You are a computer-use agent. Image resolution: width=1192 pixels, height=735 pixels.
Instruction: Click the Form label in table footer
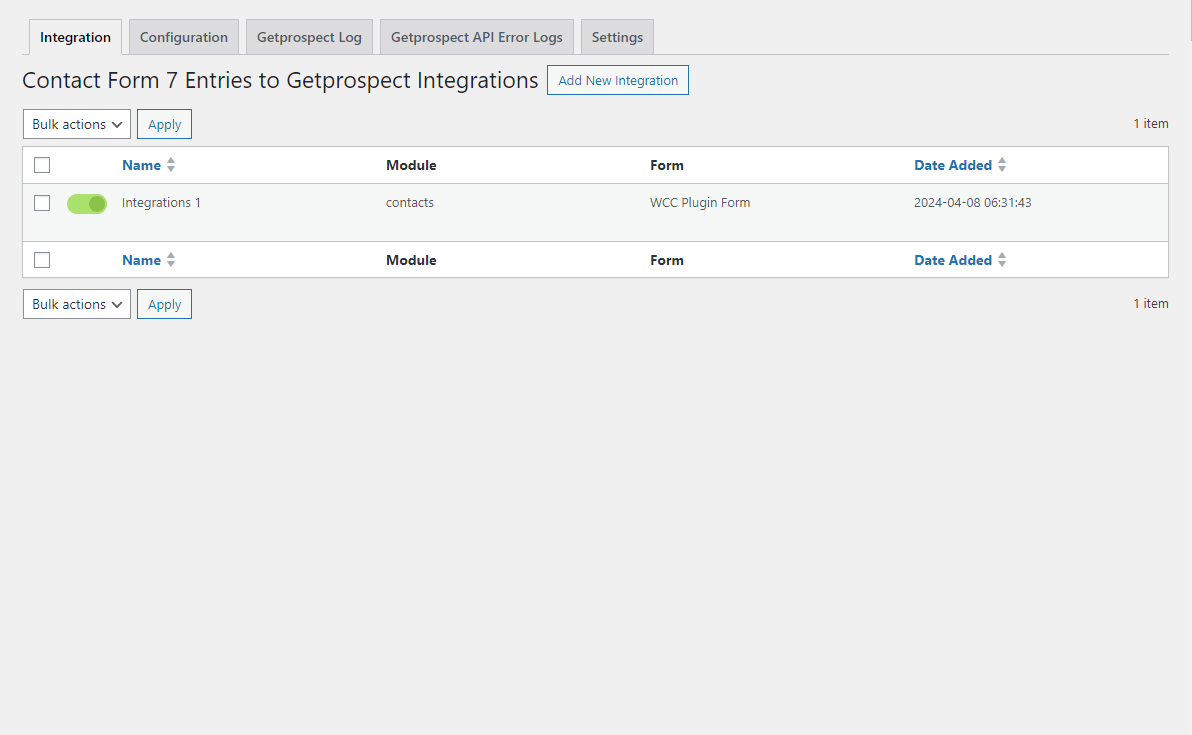(x=667, y=260)
